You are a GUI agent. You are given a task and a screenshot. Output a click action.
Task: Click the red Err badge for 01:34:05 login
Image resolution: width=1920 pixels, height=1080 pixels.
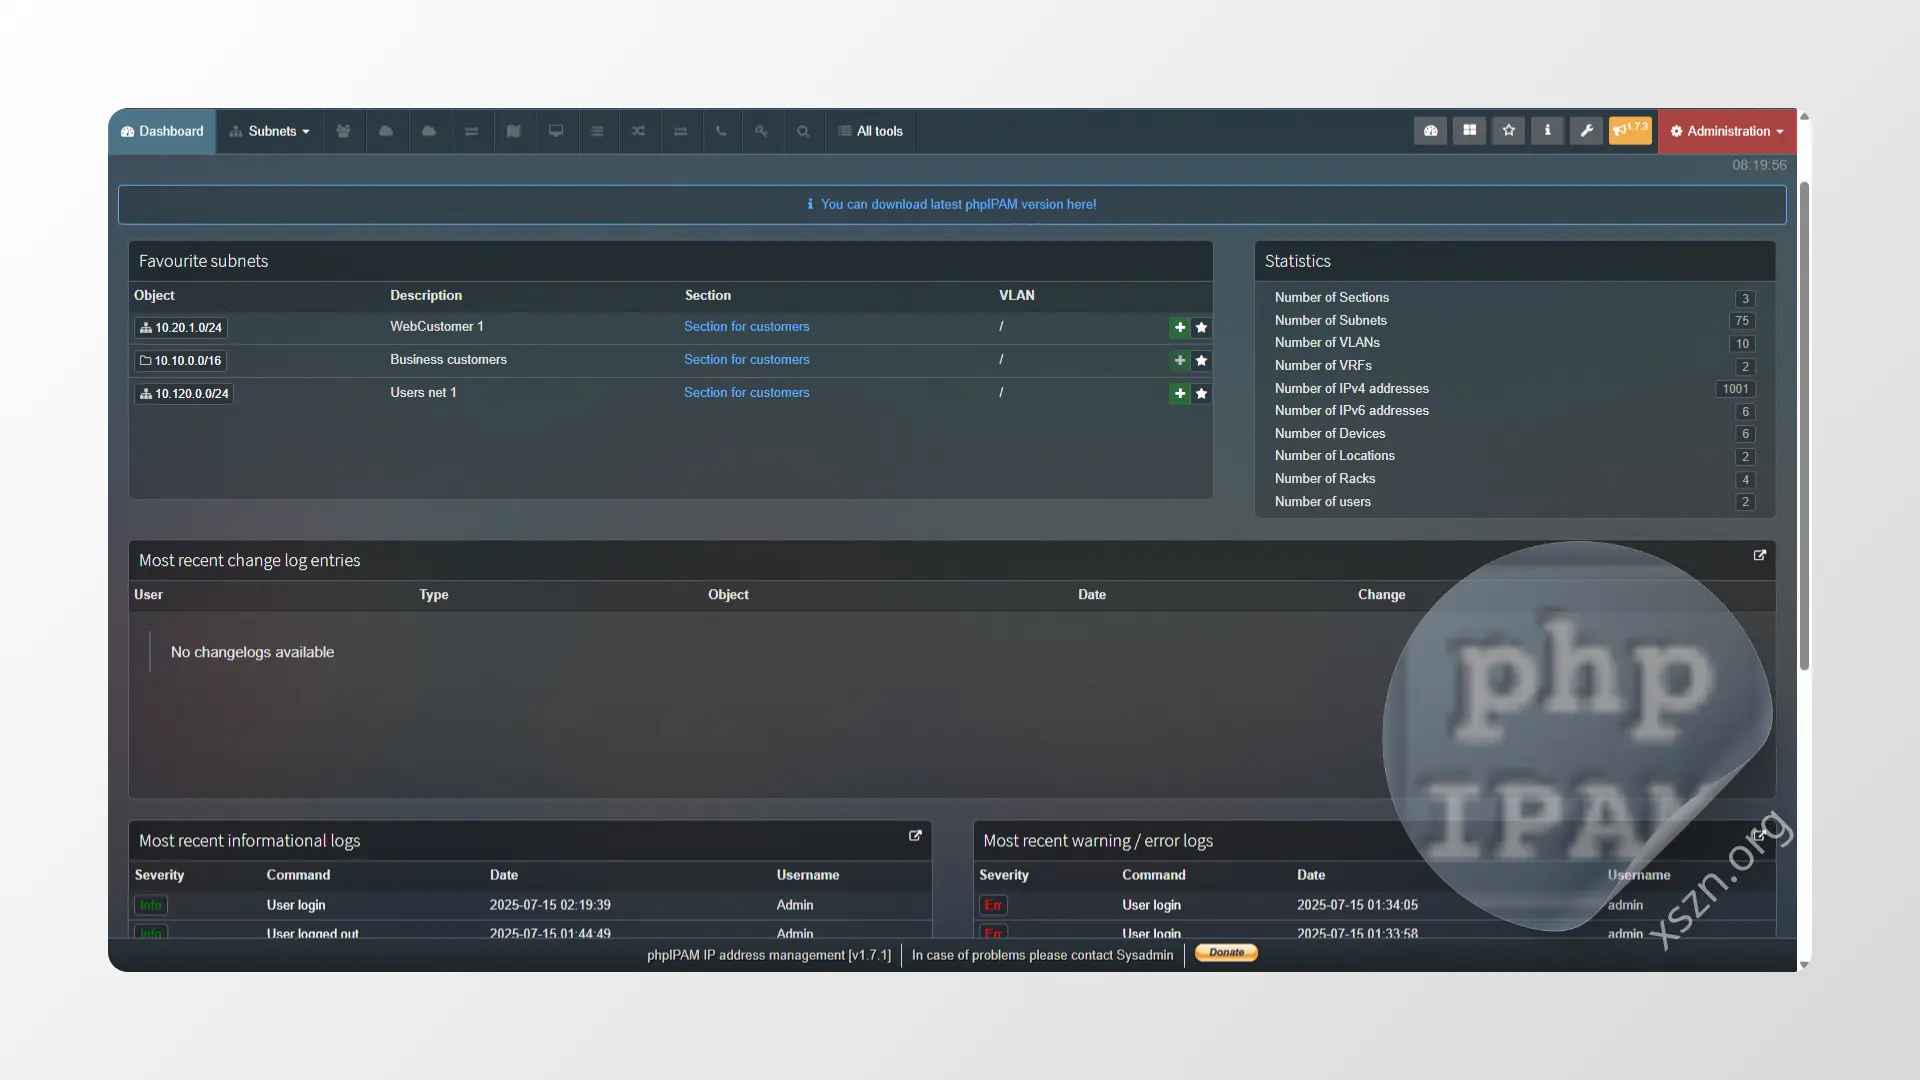[x=993, y=905]
